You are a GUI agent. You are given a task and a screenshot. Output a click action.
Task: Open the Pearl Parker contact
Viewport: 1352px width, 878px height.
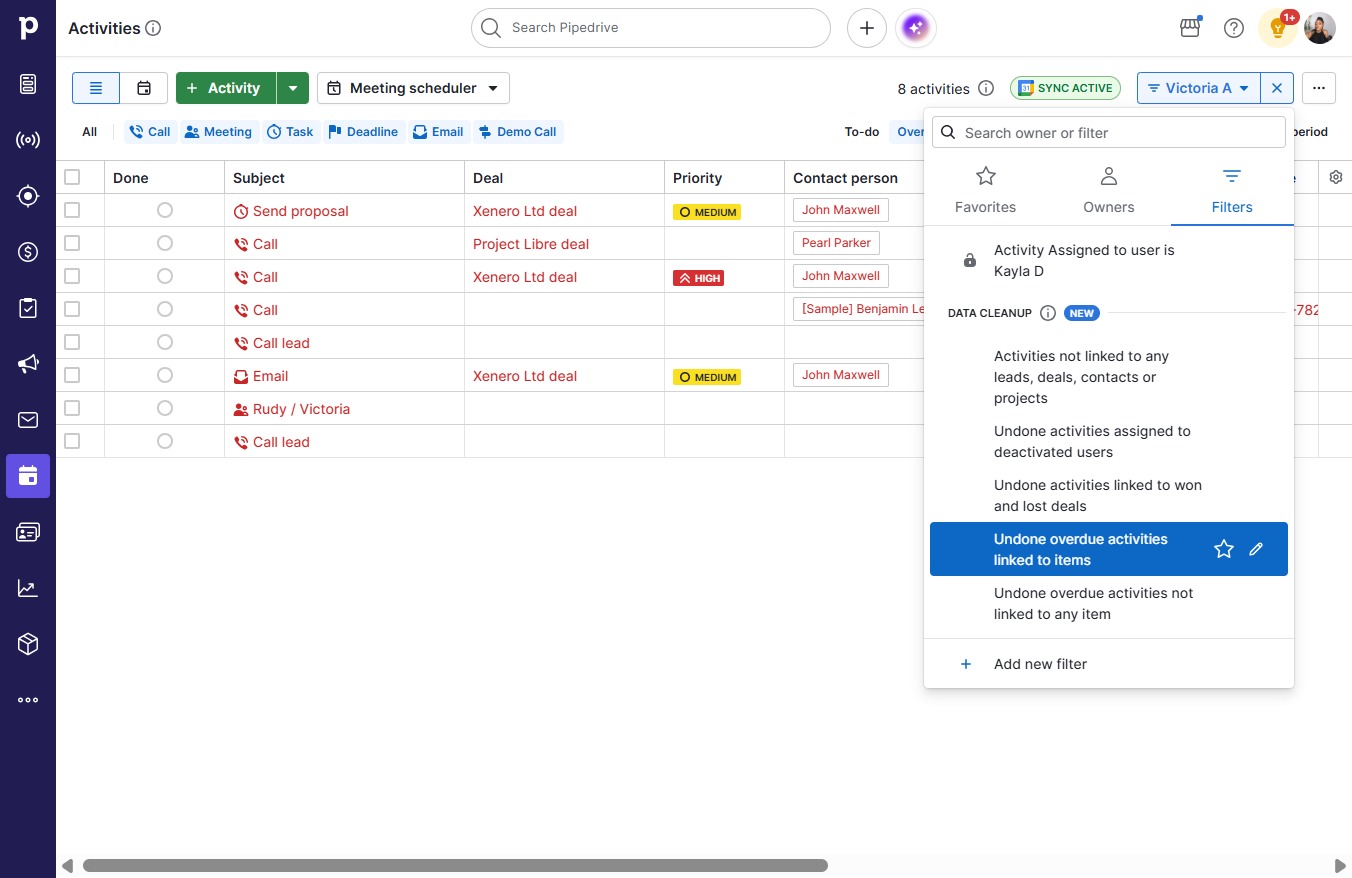click(x=836, y=243)
